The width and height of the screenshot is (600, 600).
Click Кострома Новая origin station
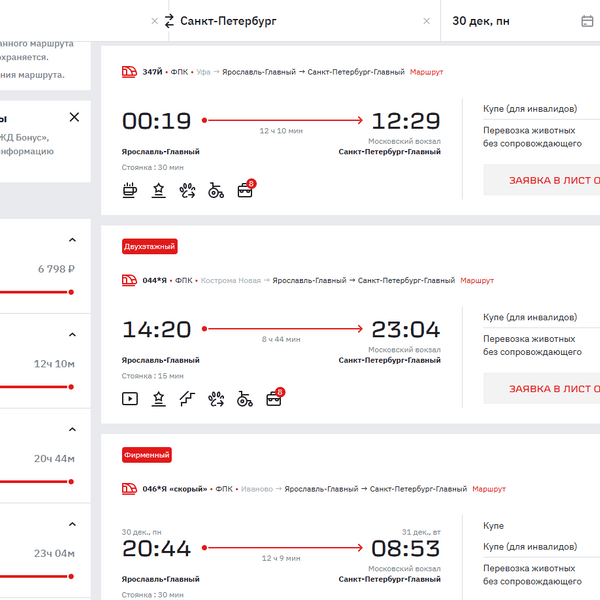click(x=231, y=280)
